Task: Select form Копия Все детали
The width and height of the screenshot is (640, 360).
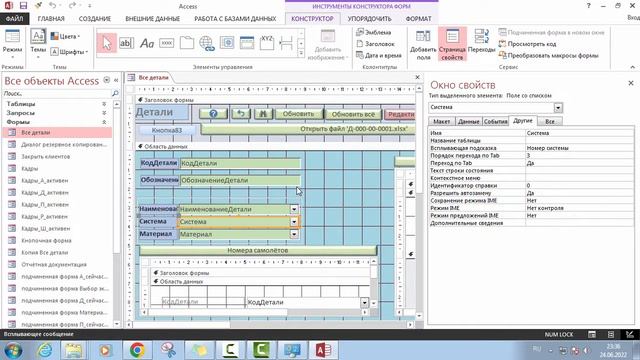Action: (57, 252)
